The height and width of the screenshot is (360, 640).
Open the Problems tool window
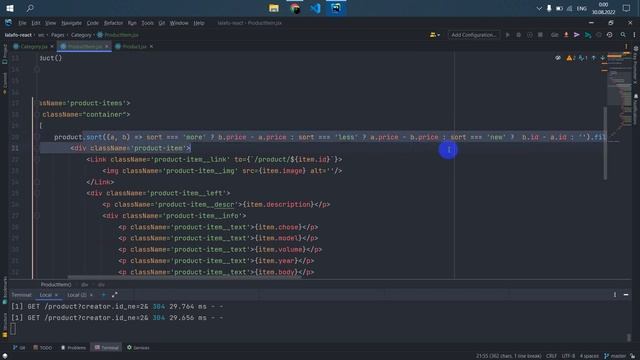click(x=73, y=348)
